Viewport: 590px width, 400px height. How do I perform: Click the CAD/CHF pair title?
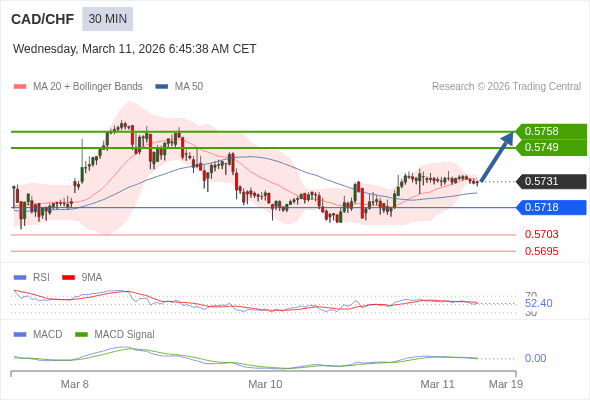tap(43, 19)
